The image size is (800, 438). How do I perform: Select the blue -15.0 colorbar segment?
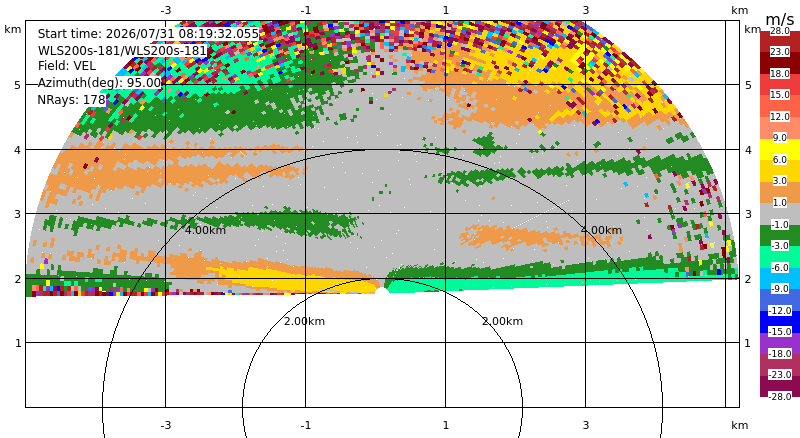[780, 322]
